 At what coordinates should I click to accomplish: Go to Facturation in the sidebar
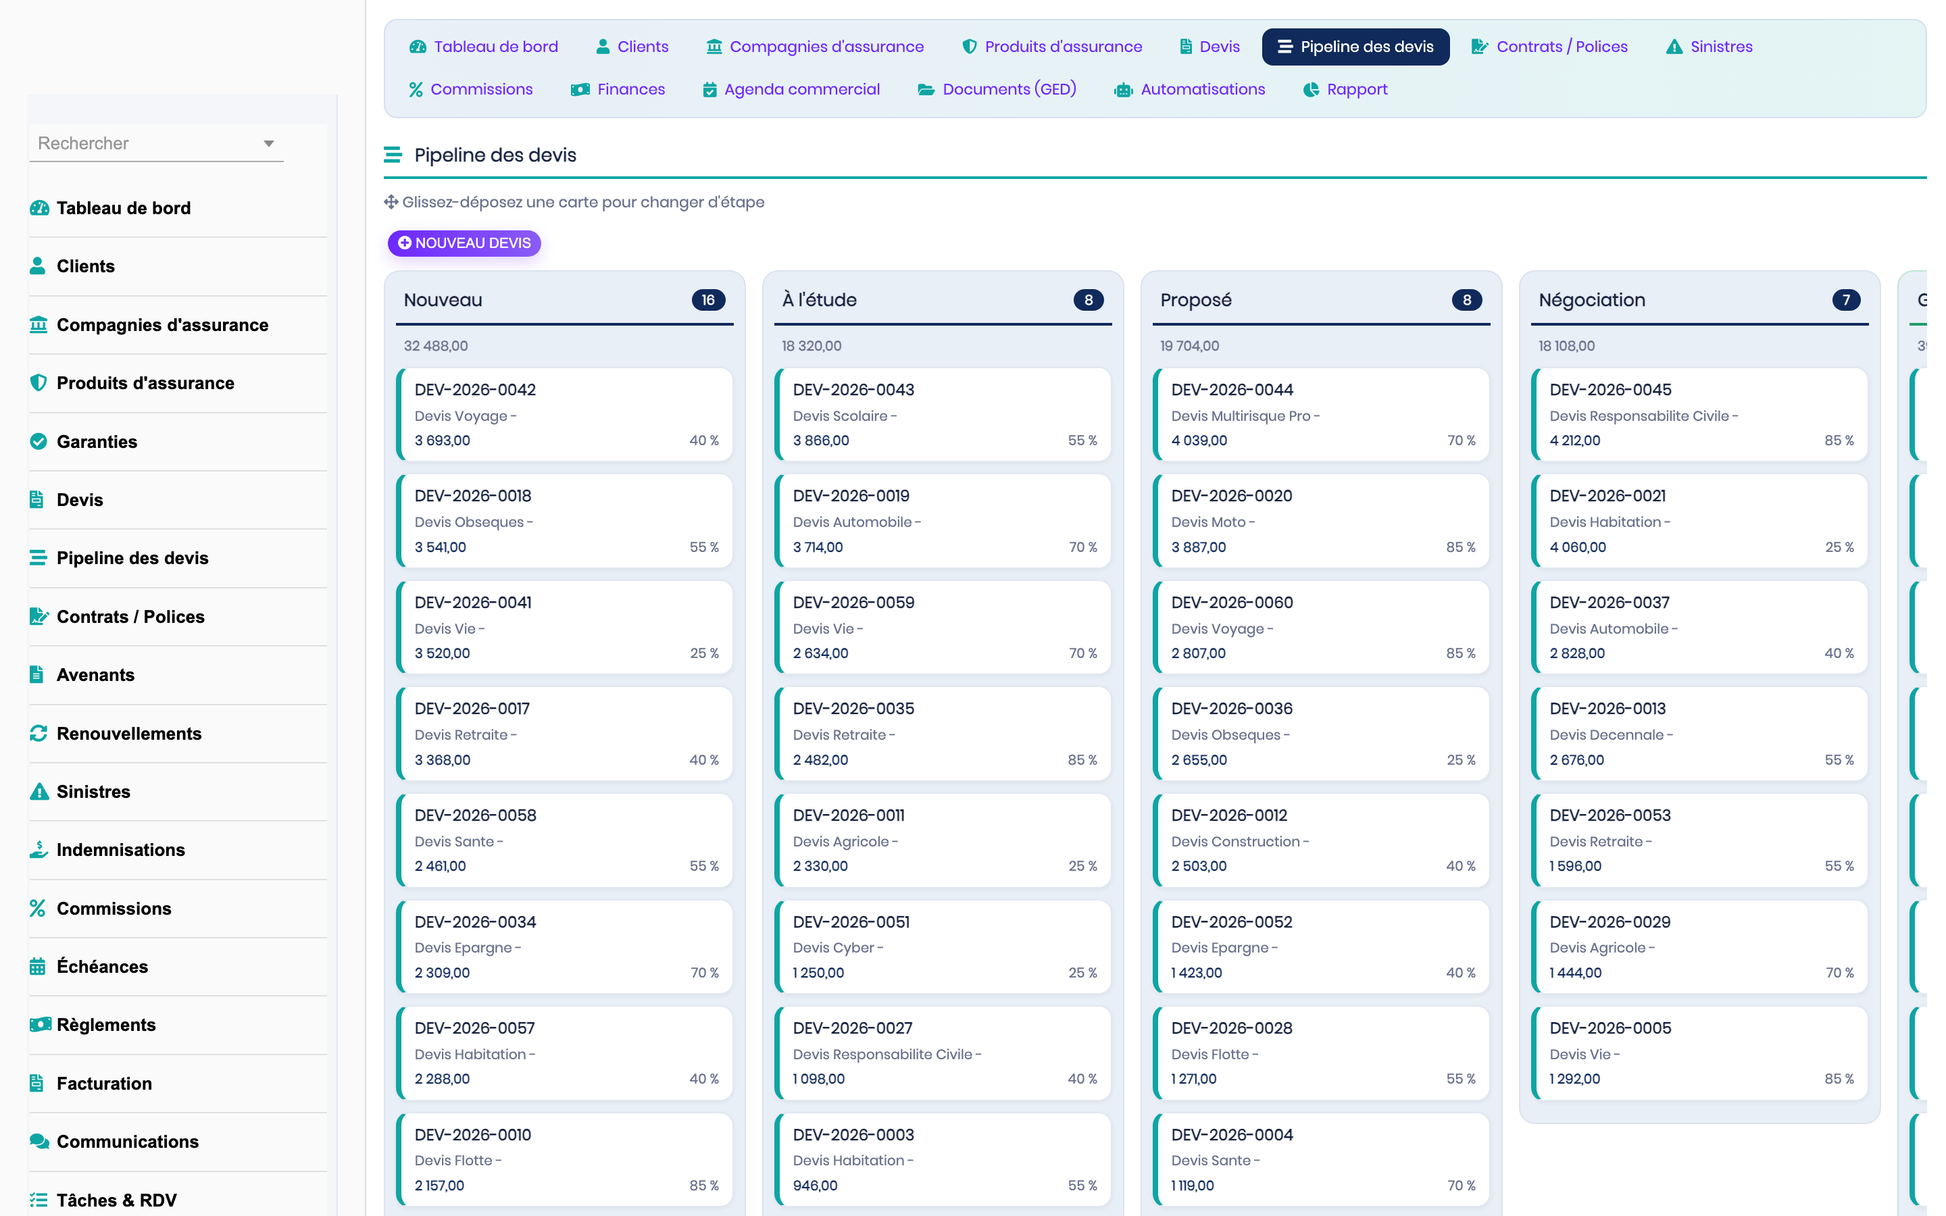tap(104, 1083)
